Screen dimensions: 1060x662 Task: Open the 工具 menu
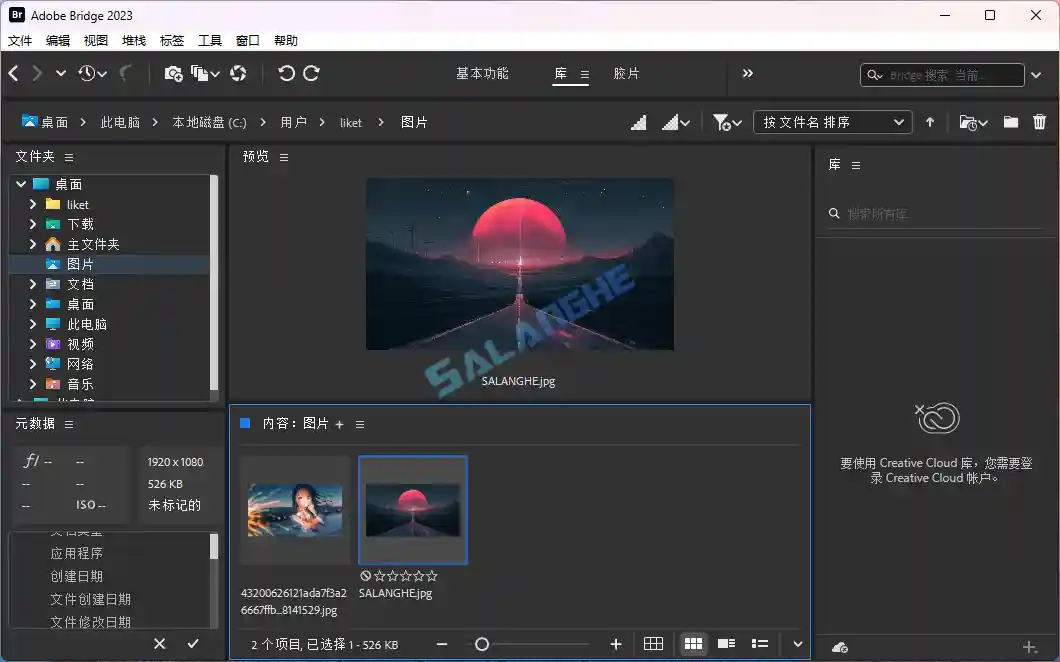(210, 40)
